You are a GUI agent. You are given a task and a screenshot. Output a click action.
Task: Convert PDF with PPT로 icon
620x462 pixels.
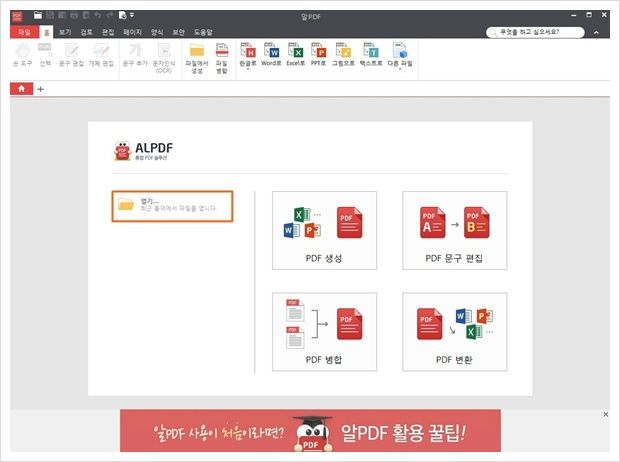tap(318, 55)
